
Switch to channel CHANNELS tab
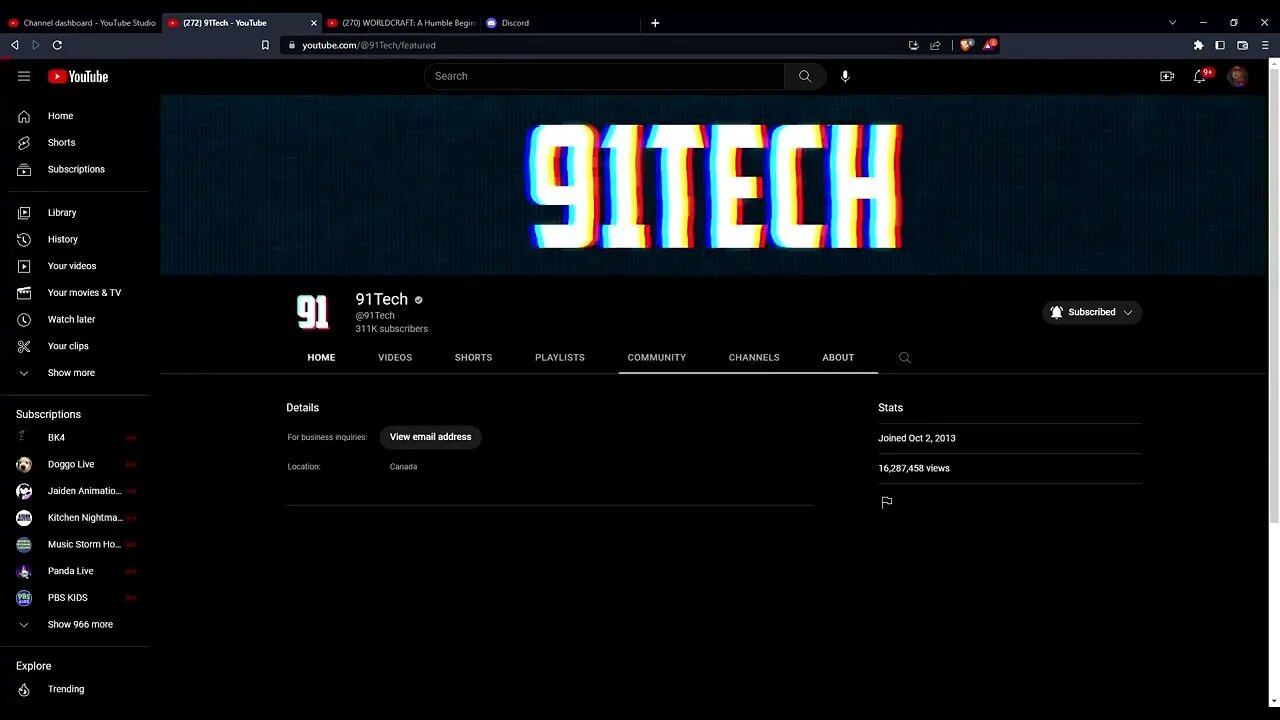tap(754, 357)
